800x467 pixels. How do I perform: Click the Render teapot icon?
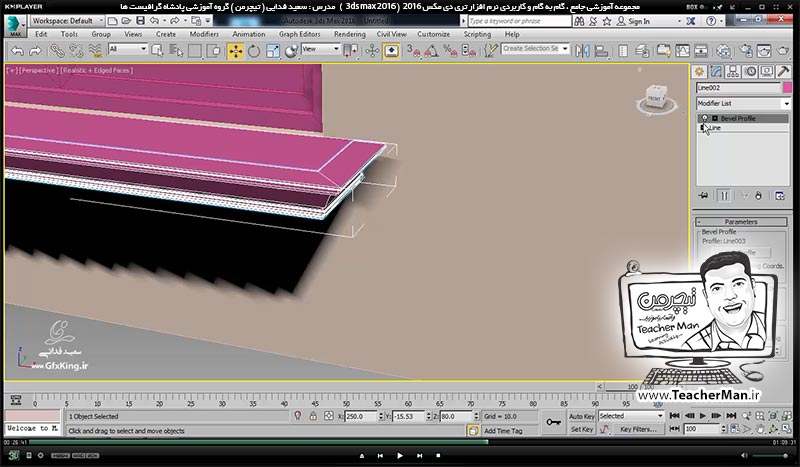(783, 51)
